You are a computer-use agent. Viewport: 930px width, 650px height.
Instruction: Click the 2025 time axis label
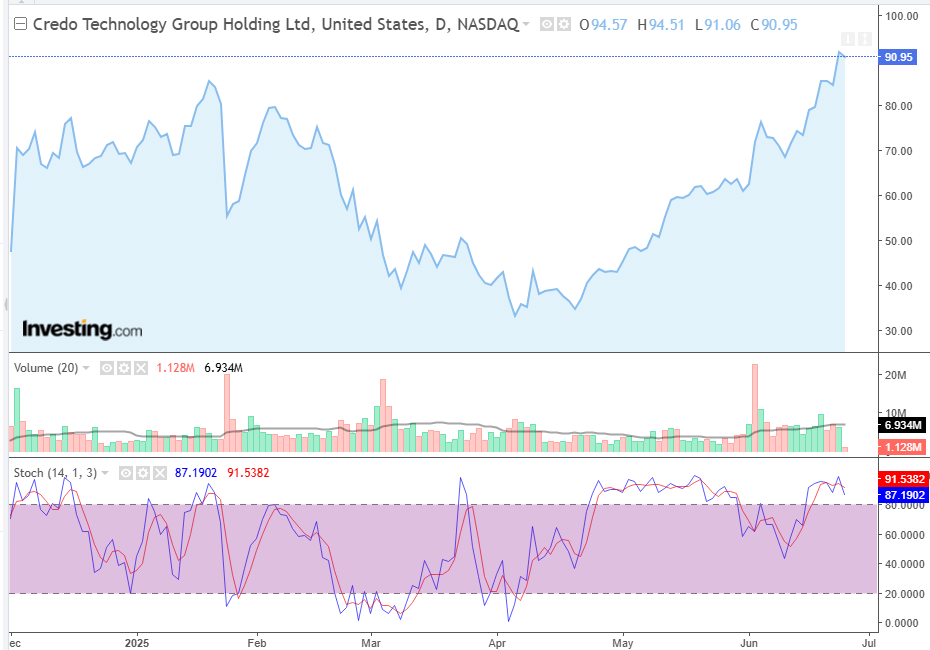click(137, 643)
